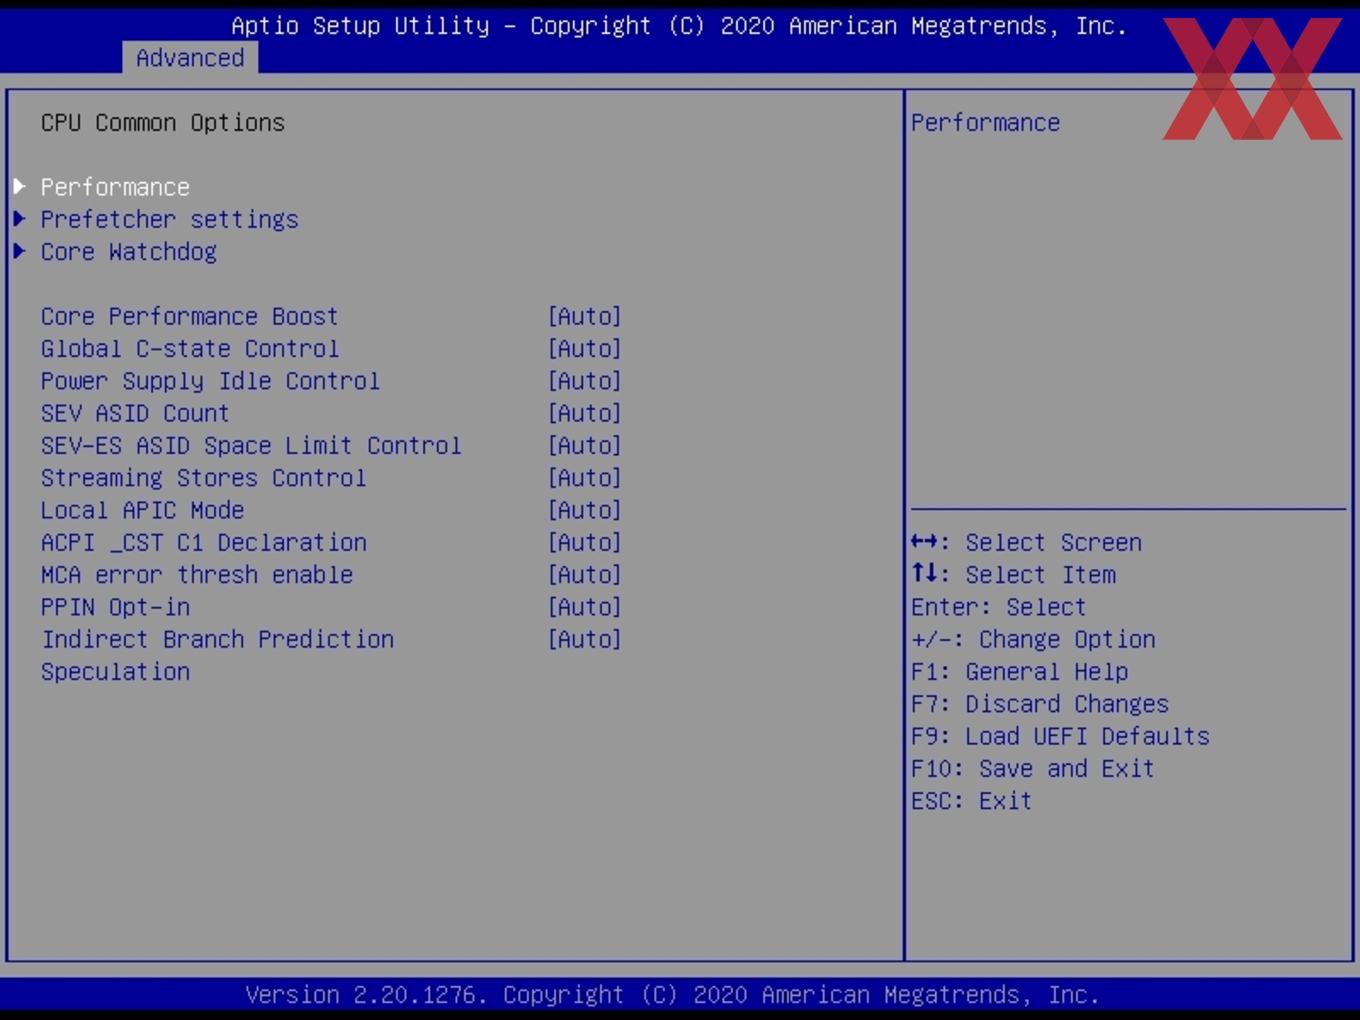Select SEV-ES ASID Space Limit Control label
The image size is (1360, 1020).
(251, 445)
